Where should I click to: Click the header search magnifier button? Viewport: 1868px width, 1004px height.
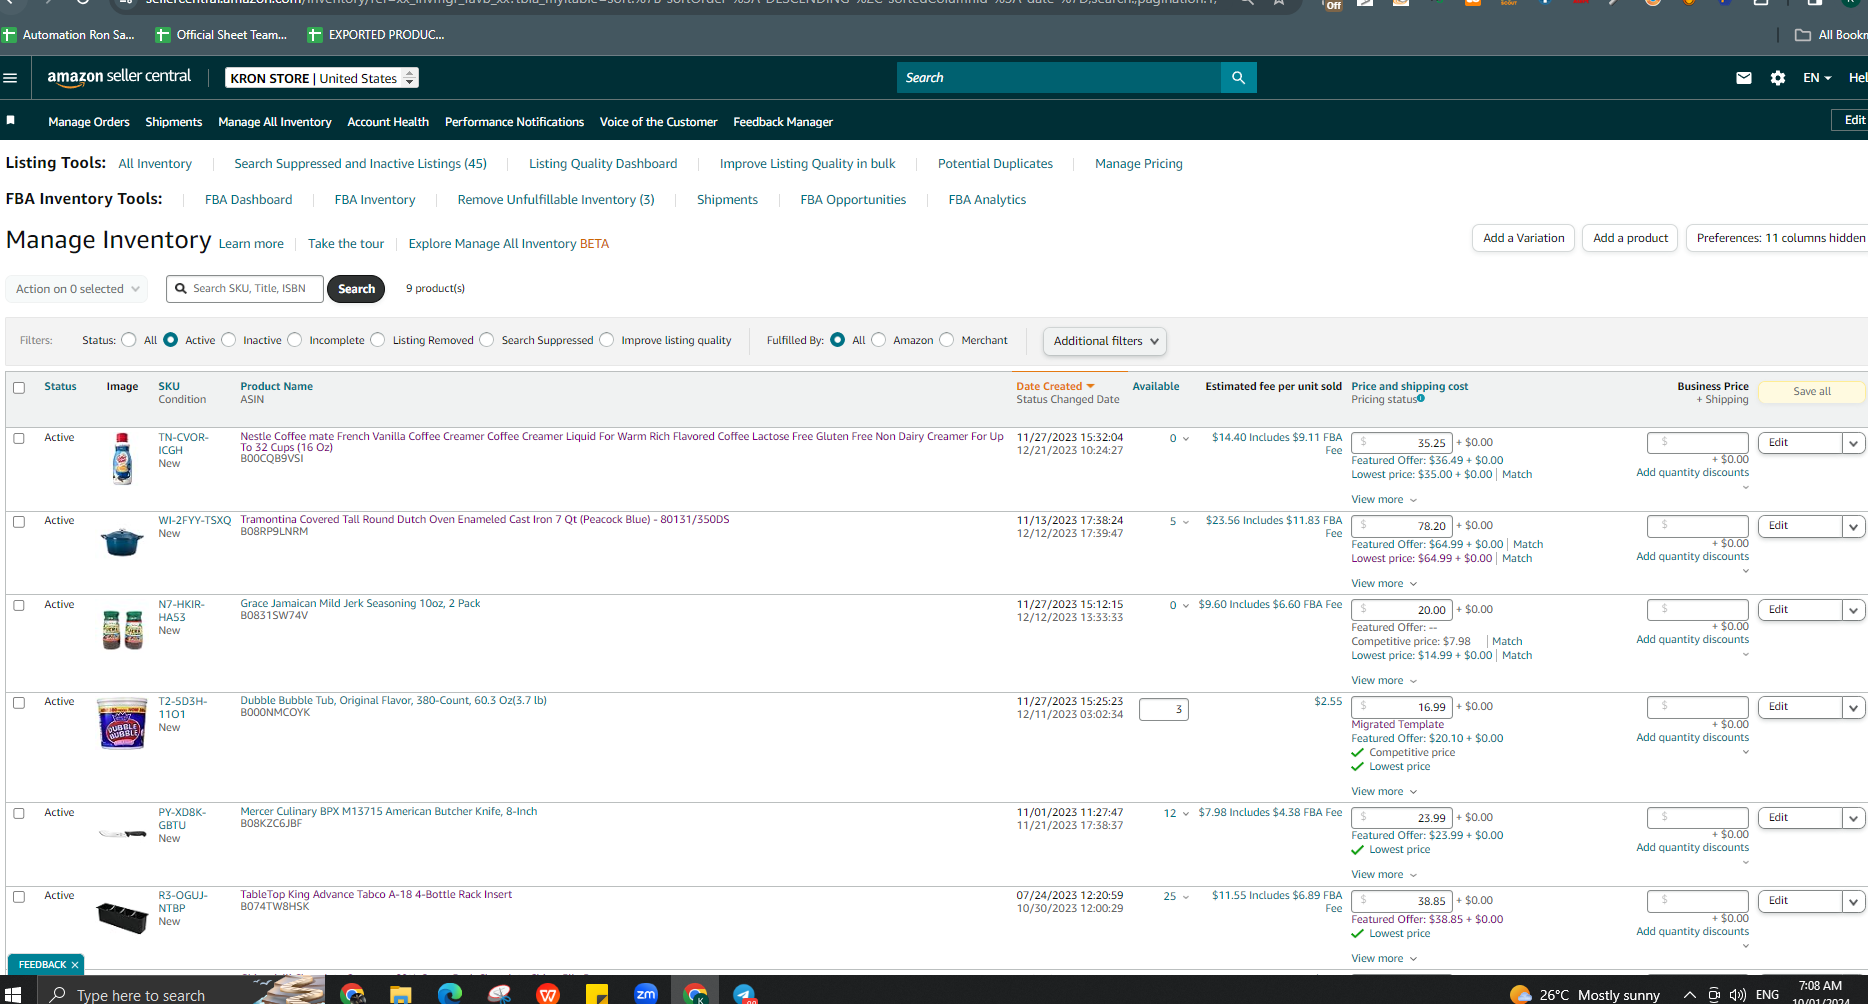click(1238, 78)
